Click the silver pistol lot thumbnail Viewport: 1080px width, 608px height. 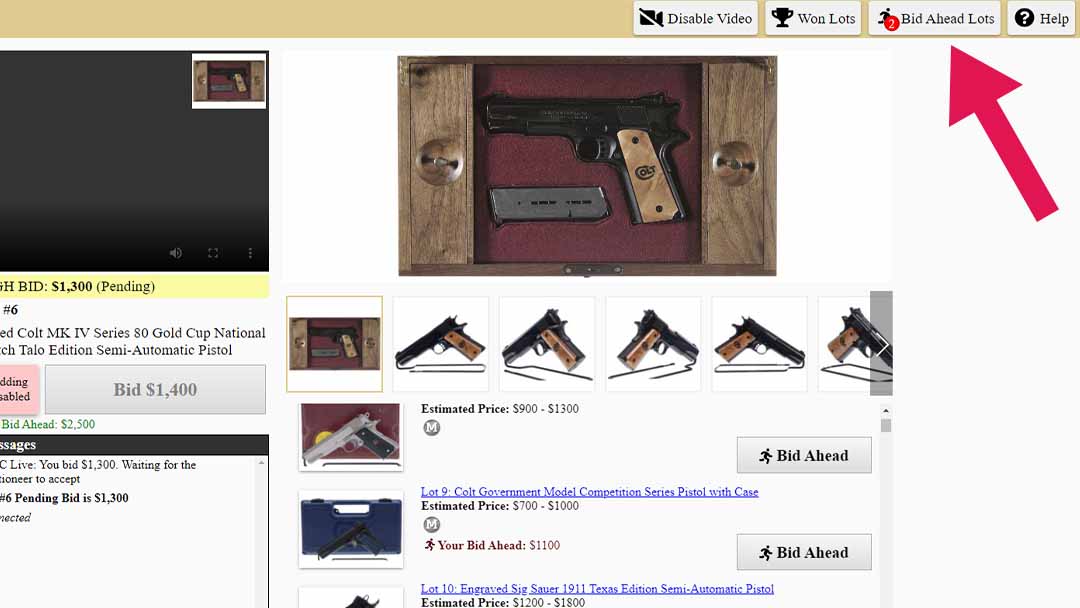point(351,437)
